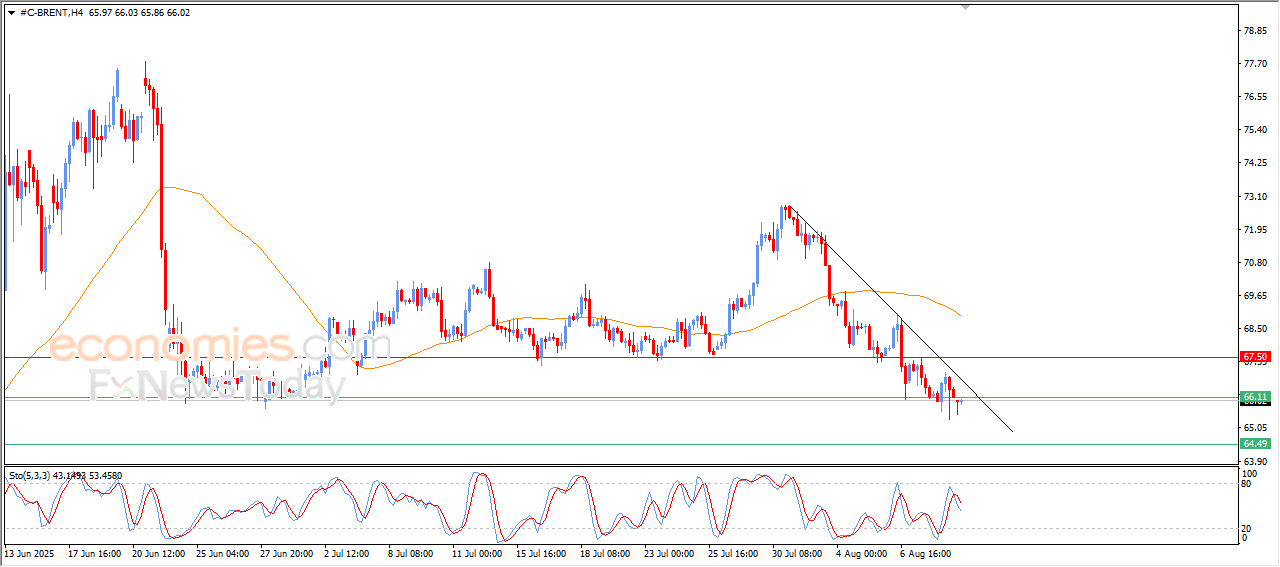
Task: Click the black descending trendline
Action: click(900, 319)
